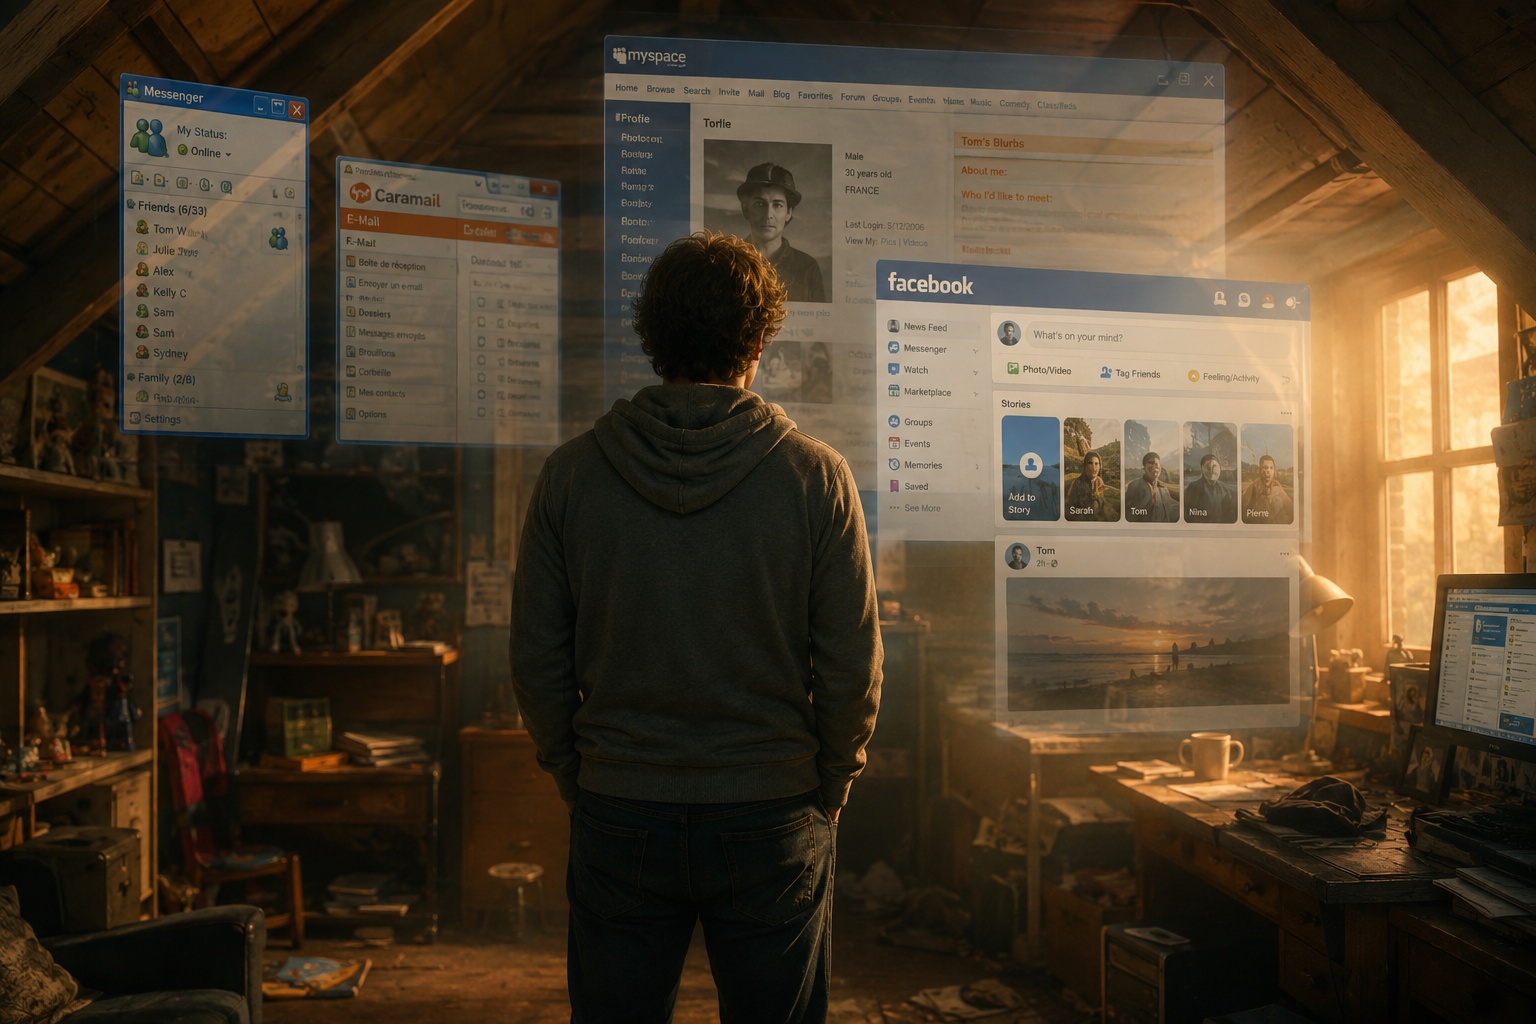Click Envoyer un e-mail in Caramail

pyautogui.click(x=390, y=285)
